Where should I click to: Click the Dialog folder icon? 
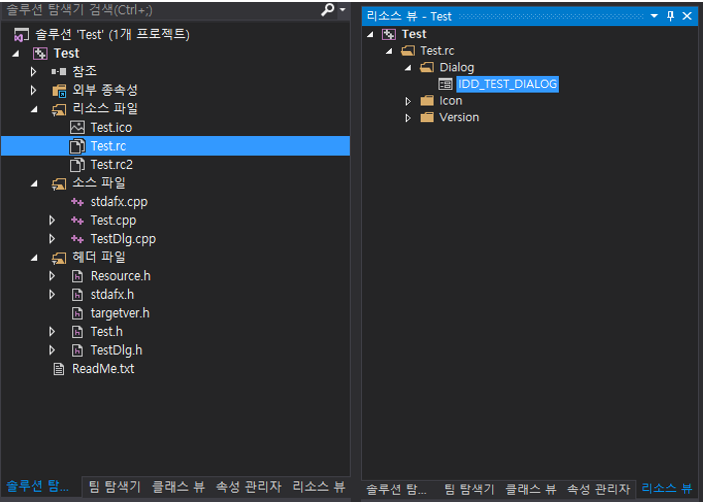click(427, 68)
